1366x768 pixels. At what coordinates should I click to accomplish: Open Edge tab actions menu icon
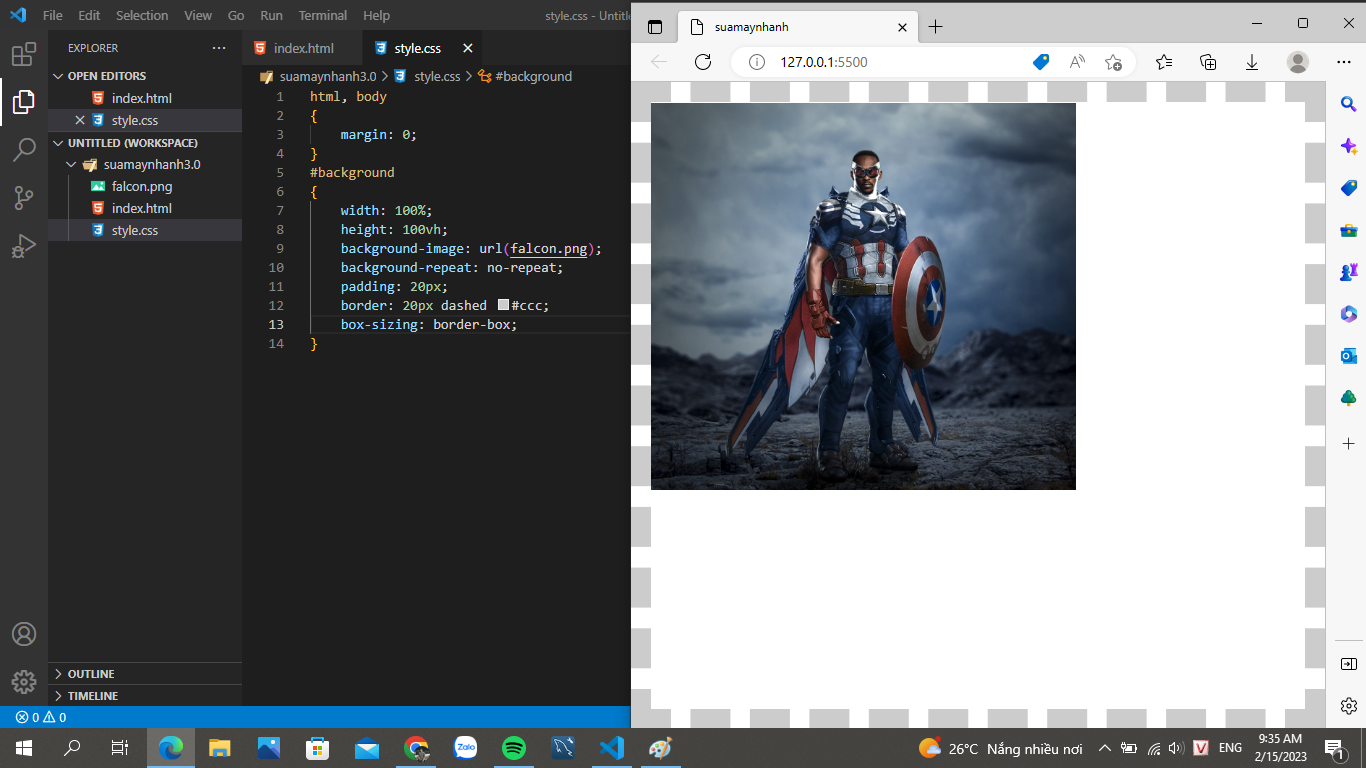click(x=655, y=27)
